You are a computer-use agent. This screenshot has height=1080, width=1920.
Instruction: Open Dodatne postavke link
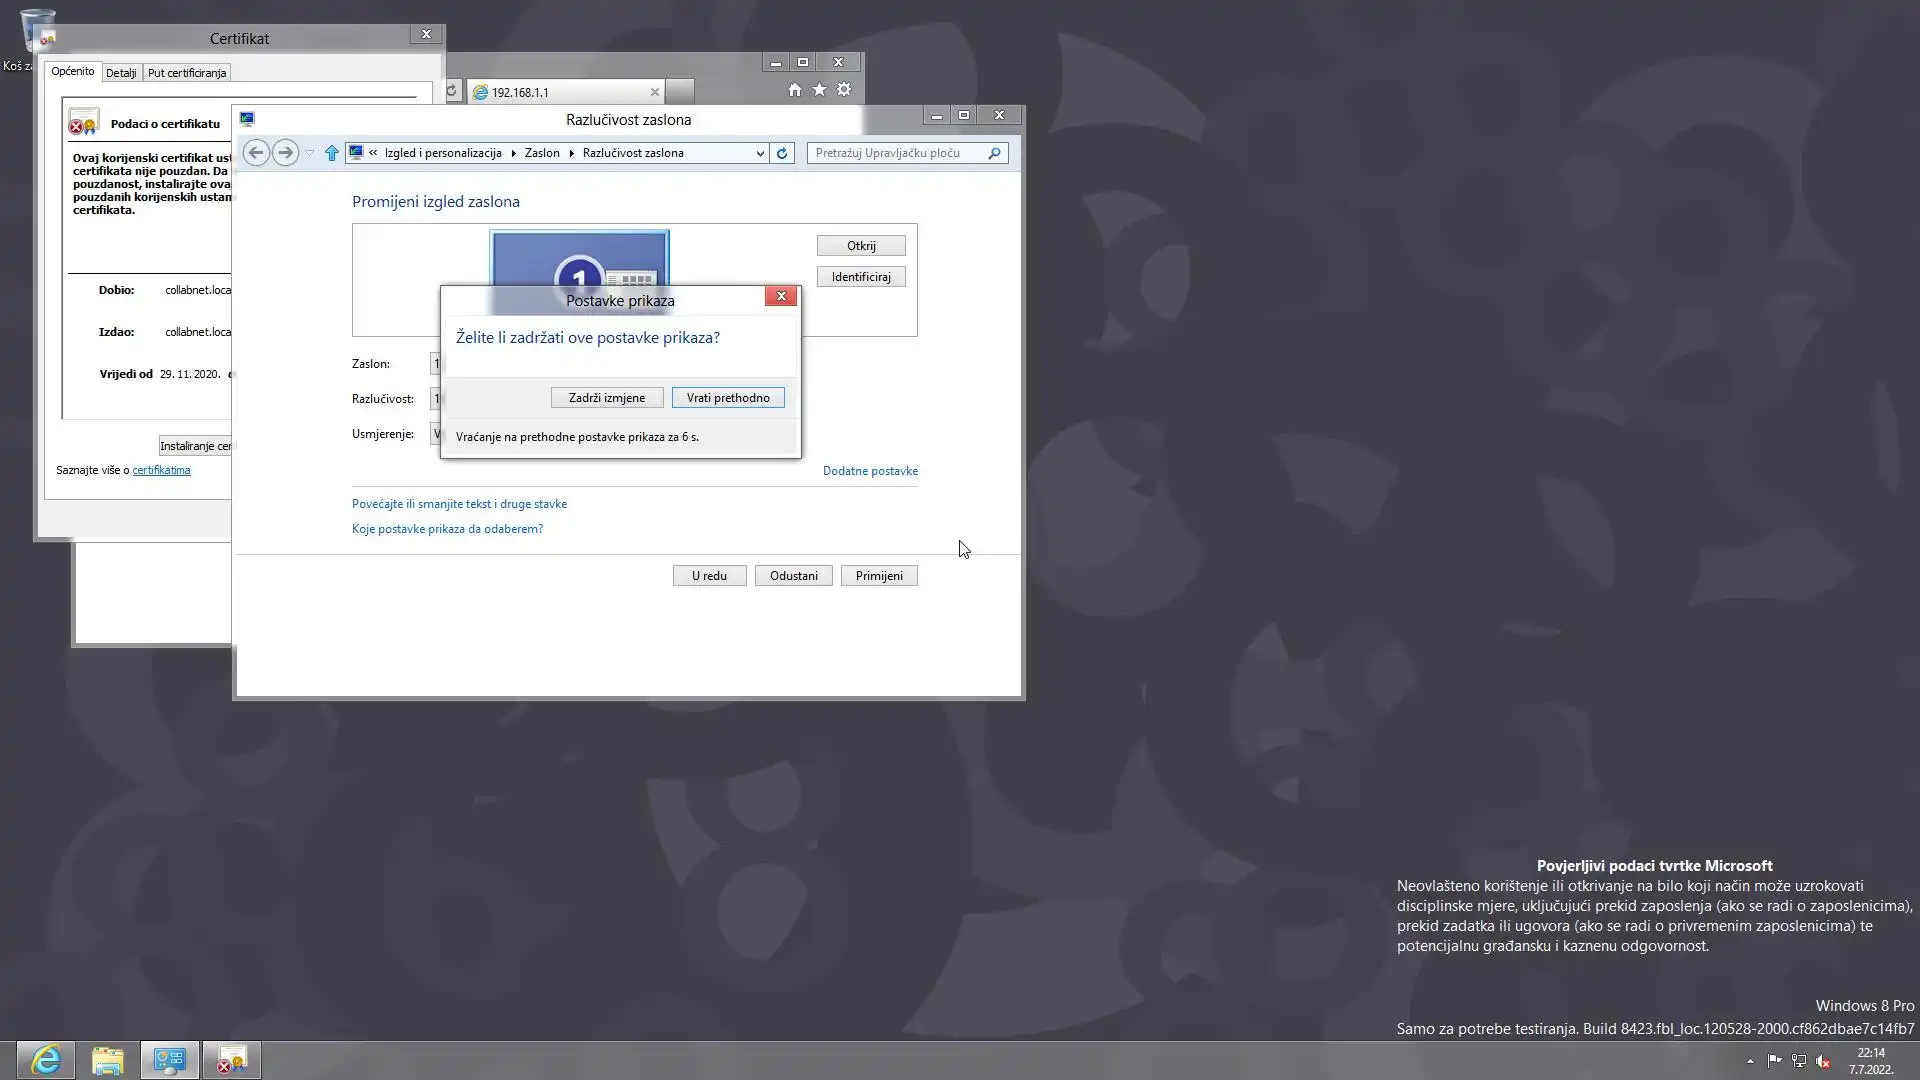tap(870, 471)
